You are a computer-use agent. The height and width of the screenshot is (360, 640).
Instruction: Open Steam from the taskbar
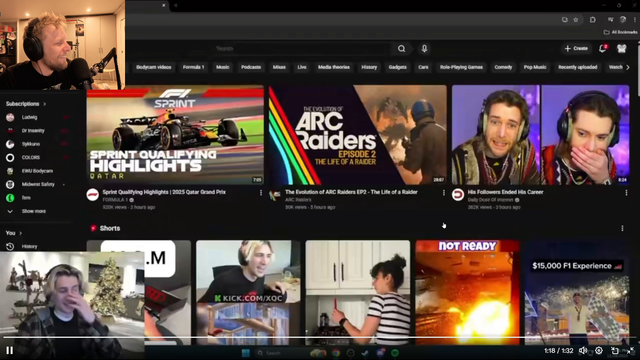[365, 353]
